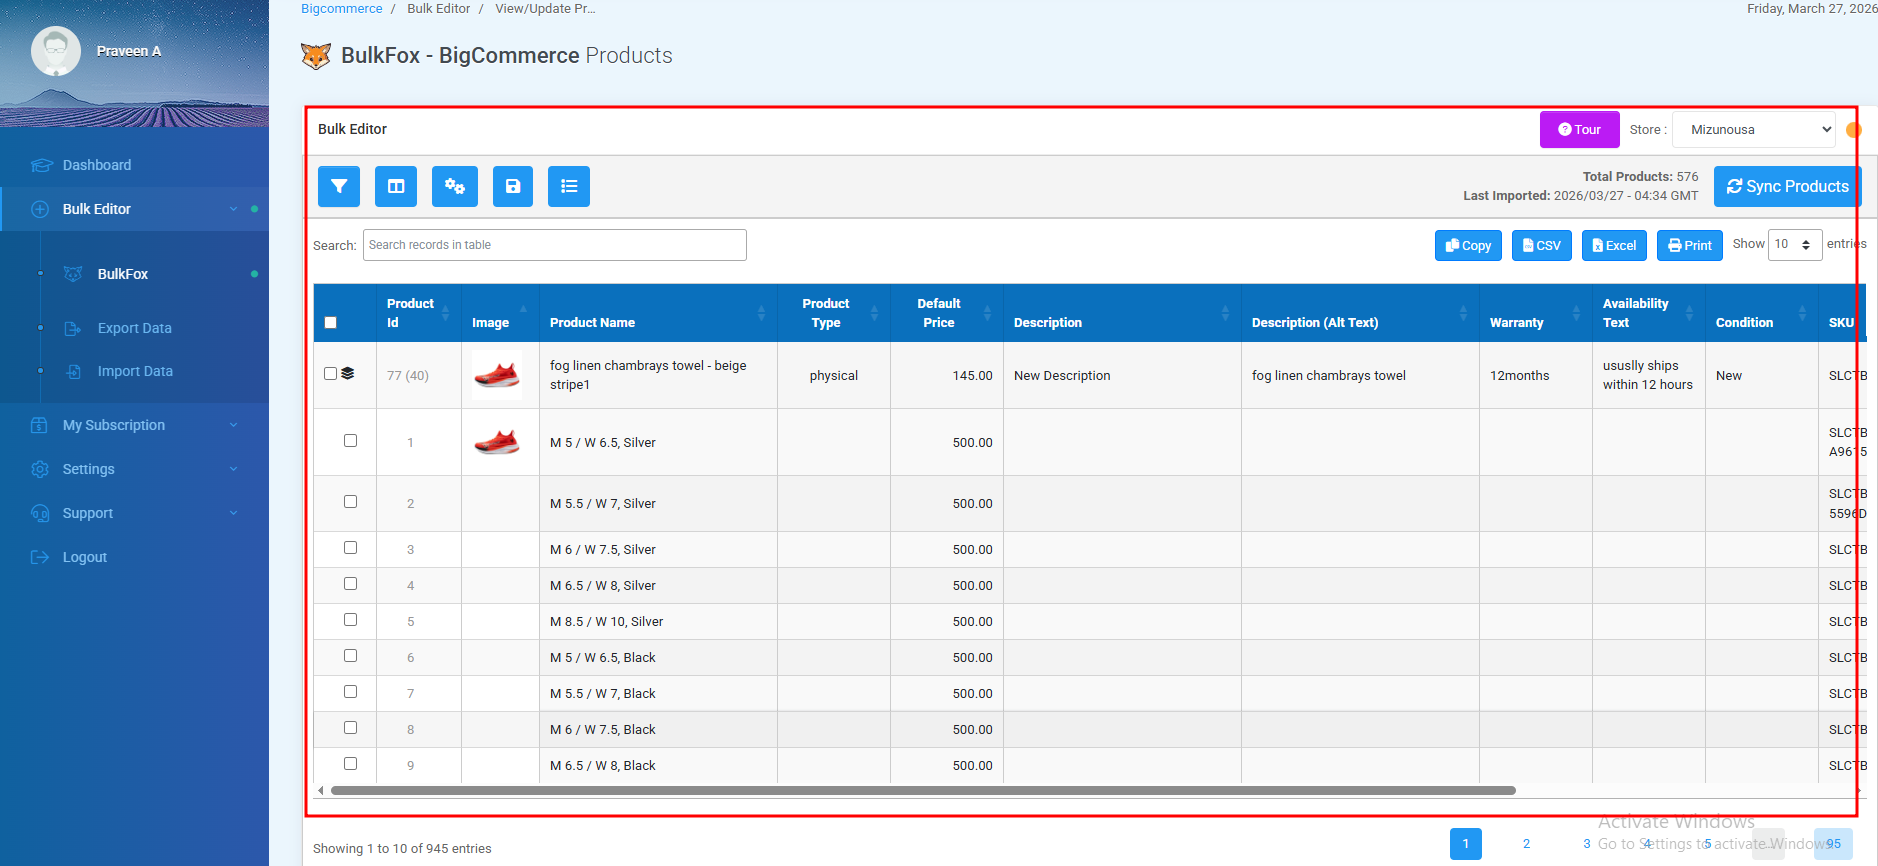Go to pagination page 2
This screenshot has width=1878, height=866.
coord(1526,844)
